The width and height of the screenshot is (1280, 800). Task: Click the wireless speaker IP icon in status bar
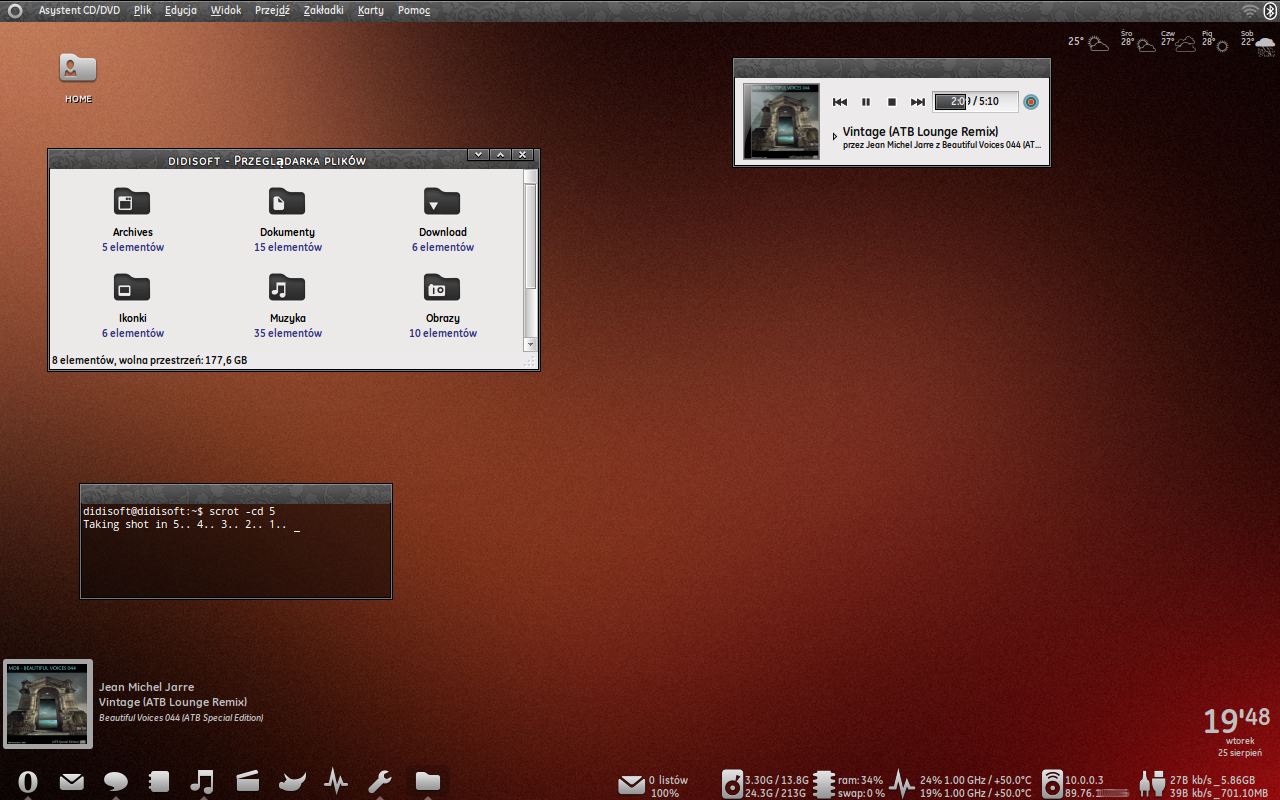point(1052,785)
